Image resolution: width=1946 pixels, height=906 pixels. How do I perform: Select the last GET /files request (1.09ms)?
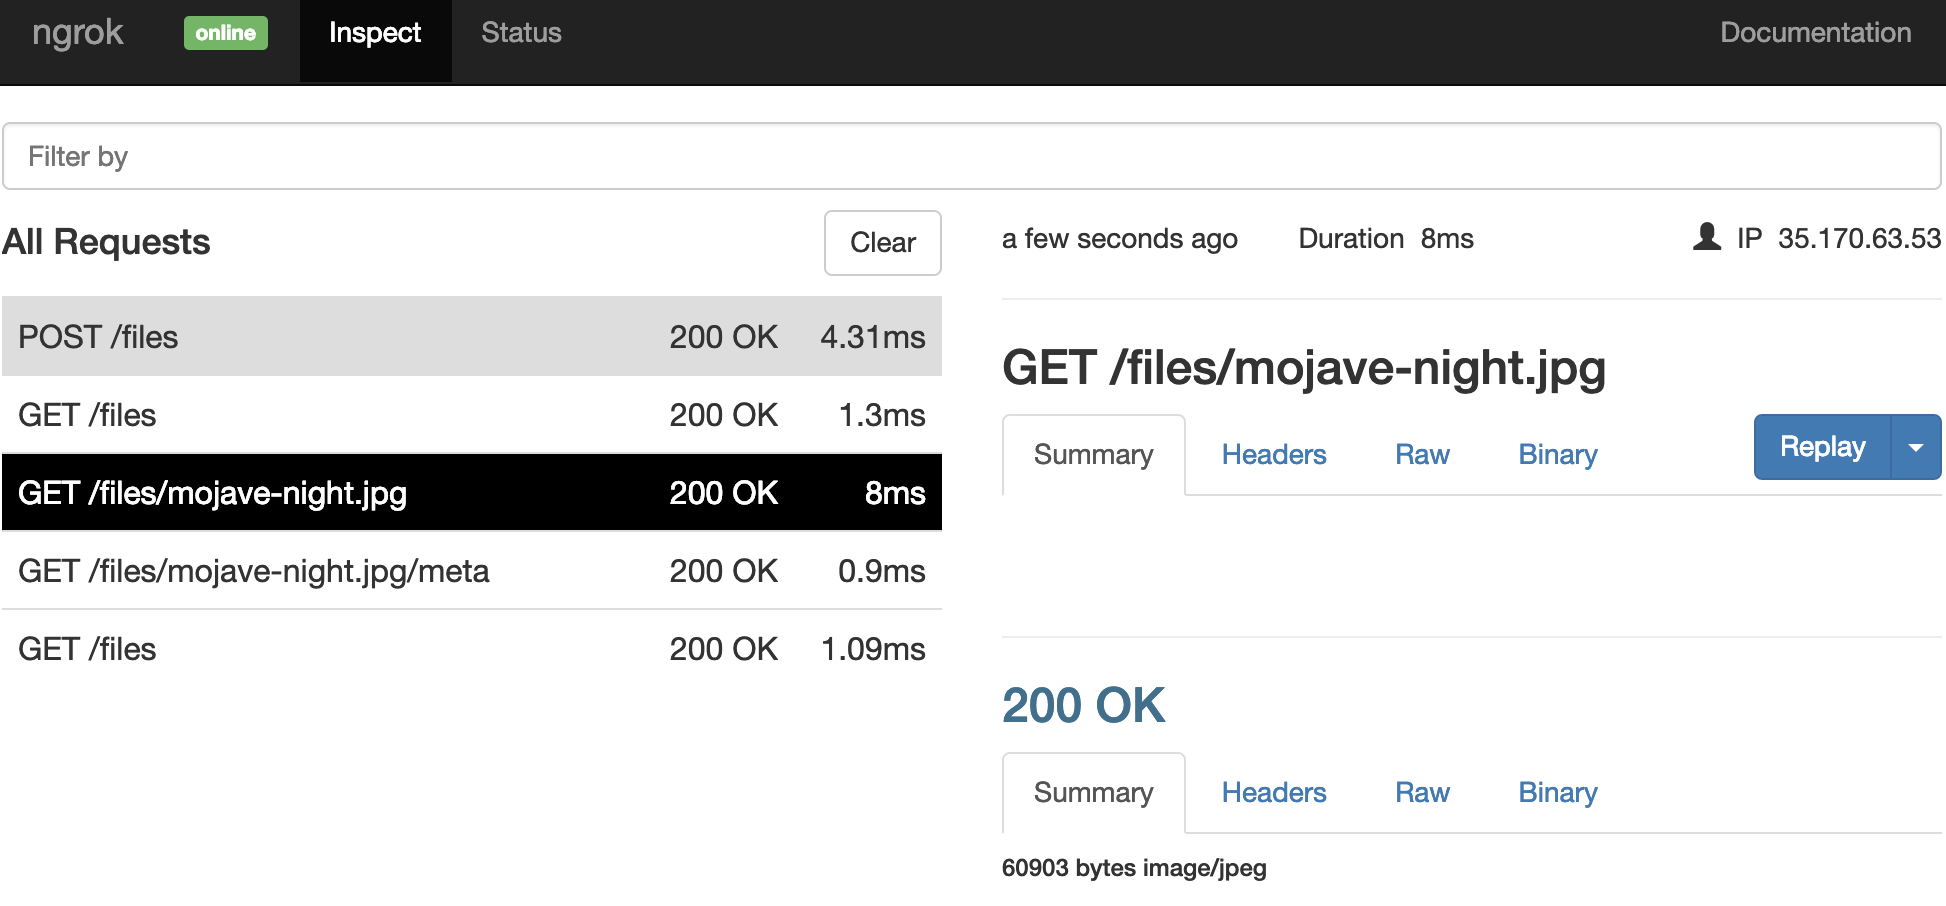(x=471, y=649)
